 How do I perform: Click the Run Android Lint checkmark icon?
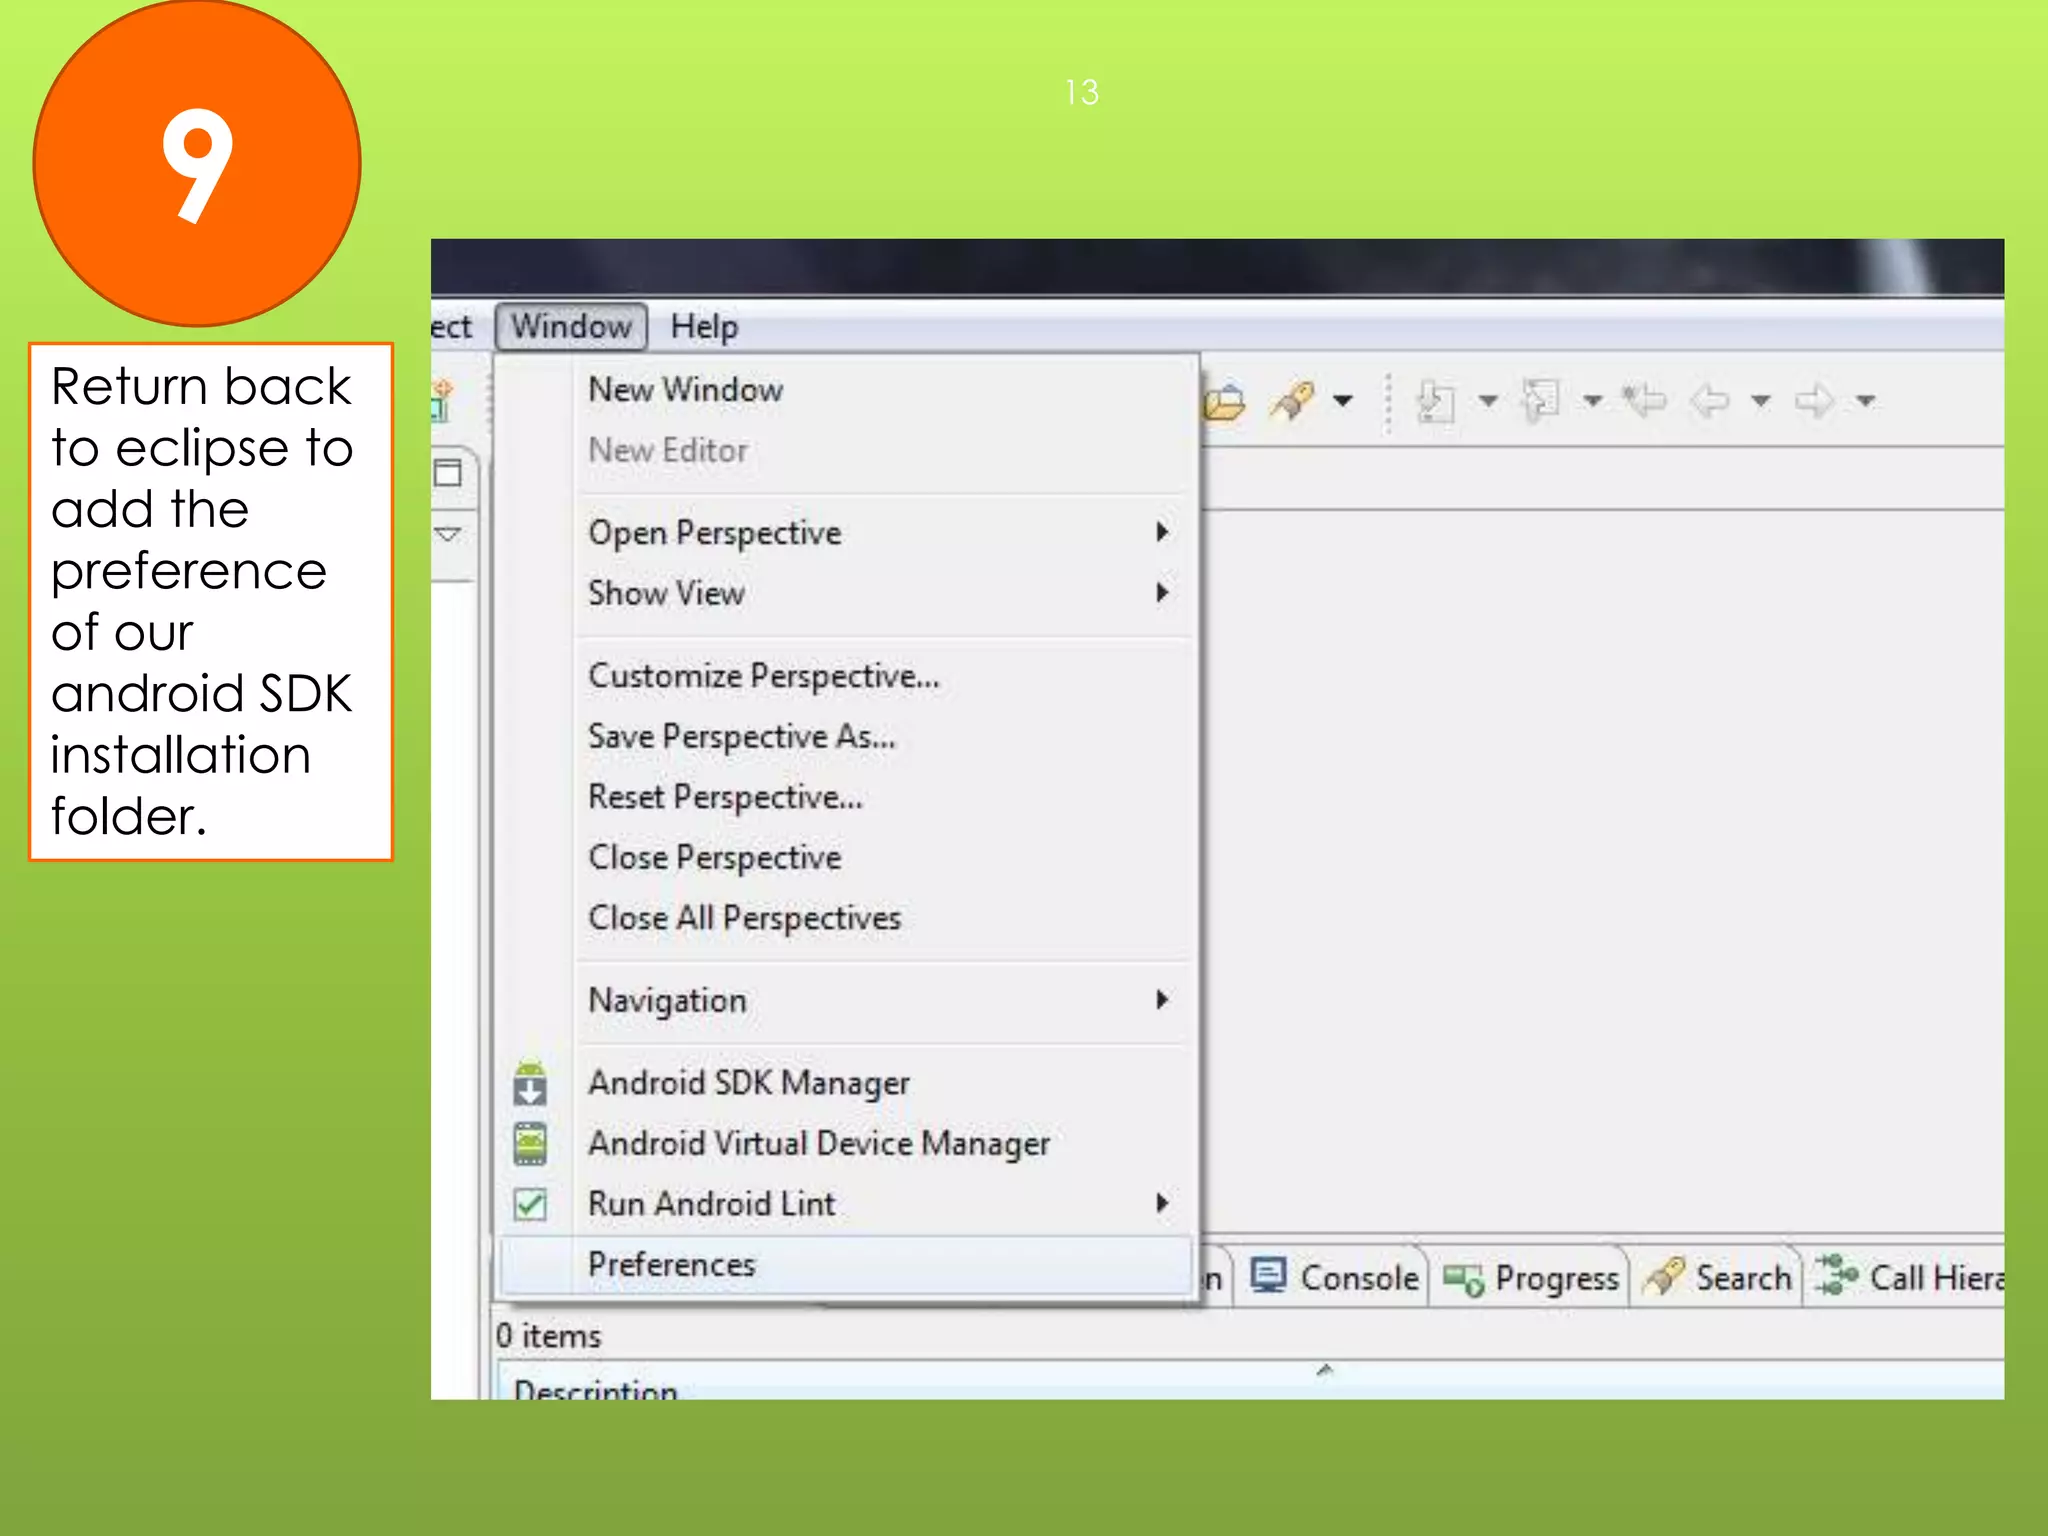(x=530, y=1204)
